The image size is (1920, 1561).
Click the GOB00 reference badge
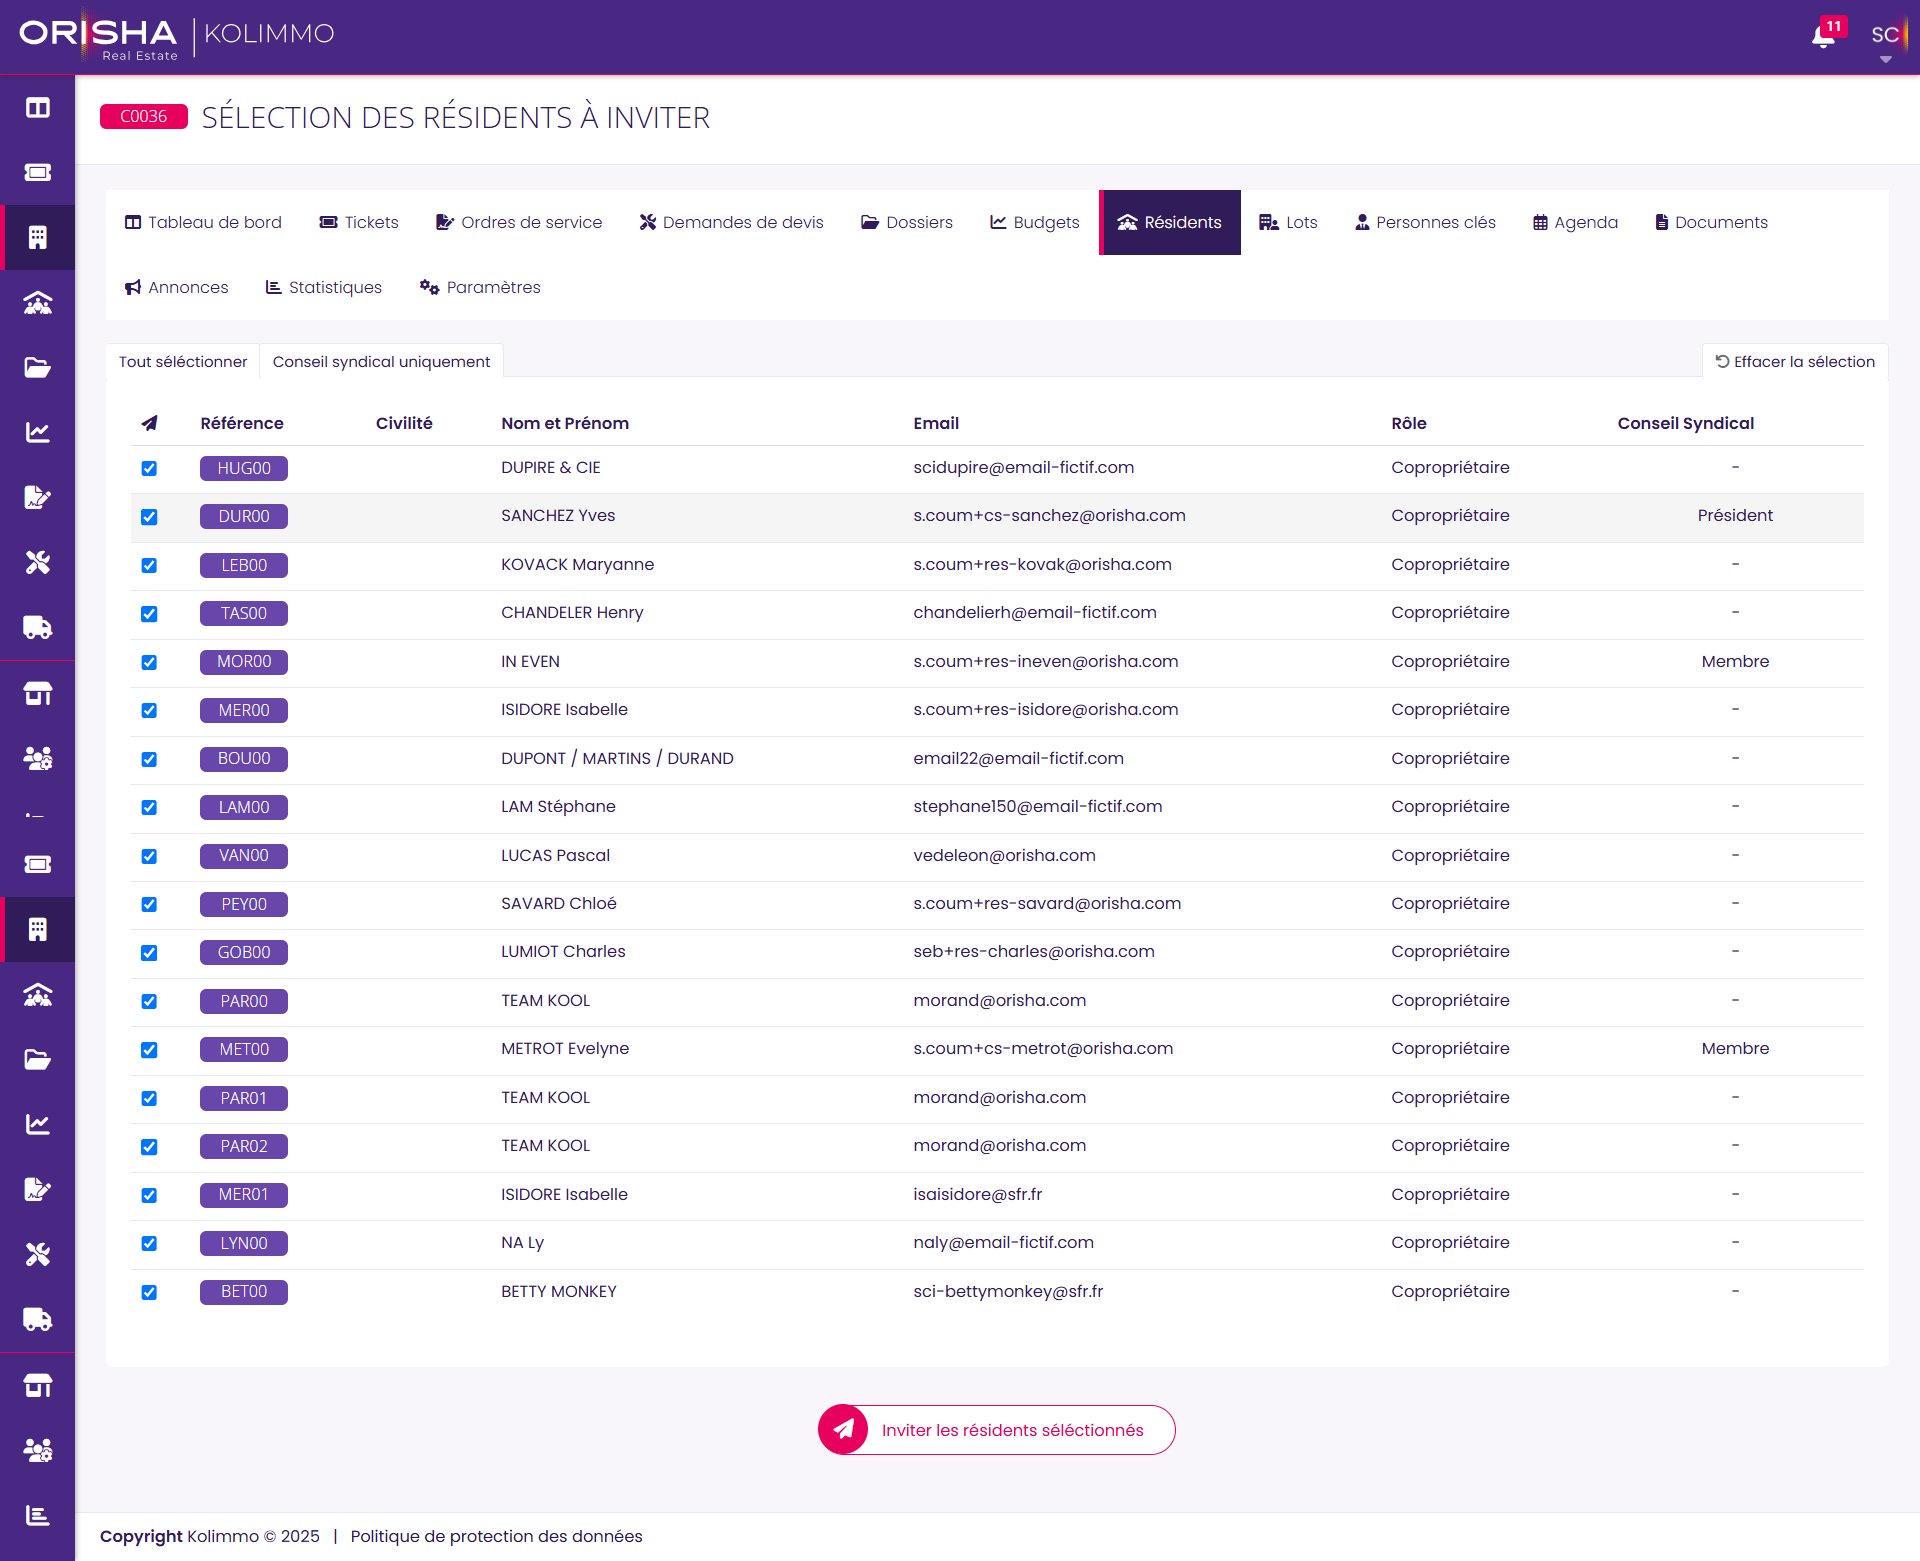(x=244, y=952)
